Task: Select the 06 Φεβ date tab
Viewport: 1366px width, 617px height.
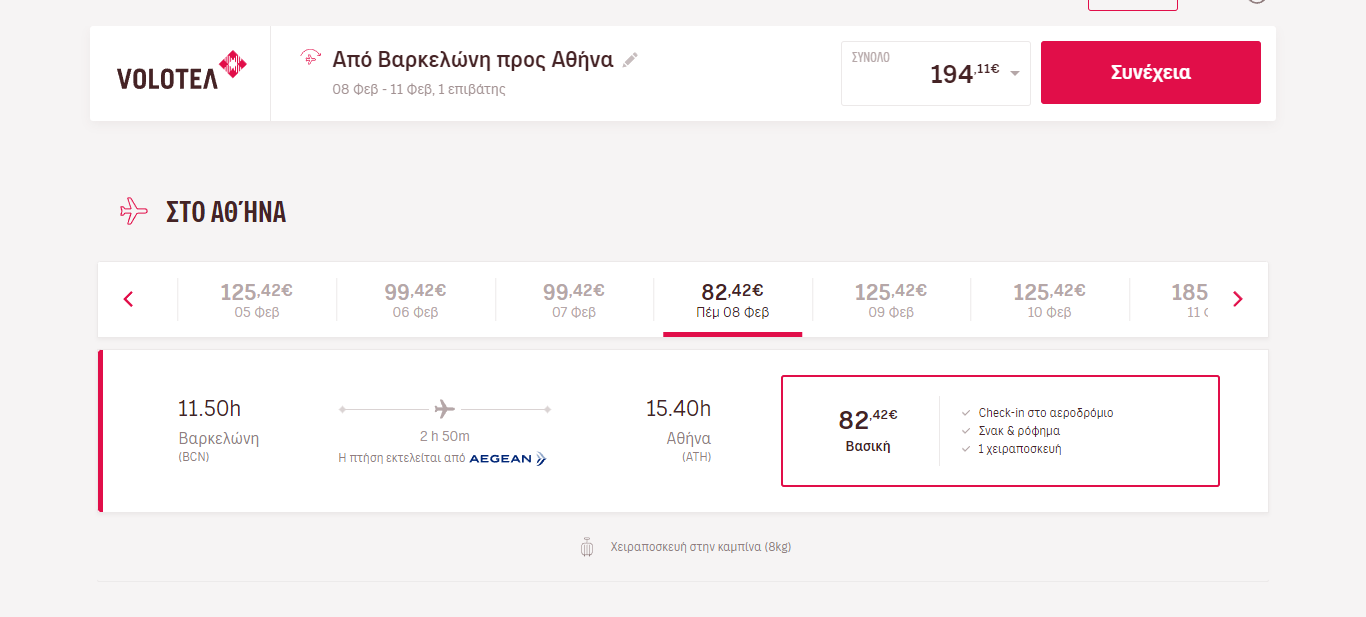Action: point(415,299)
